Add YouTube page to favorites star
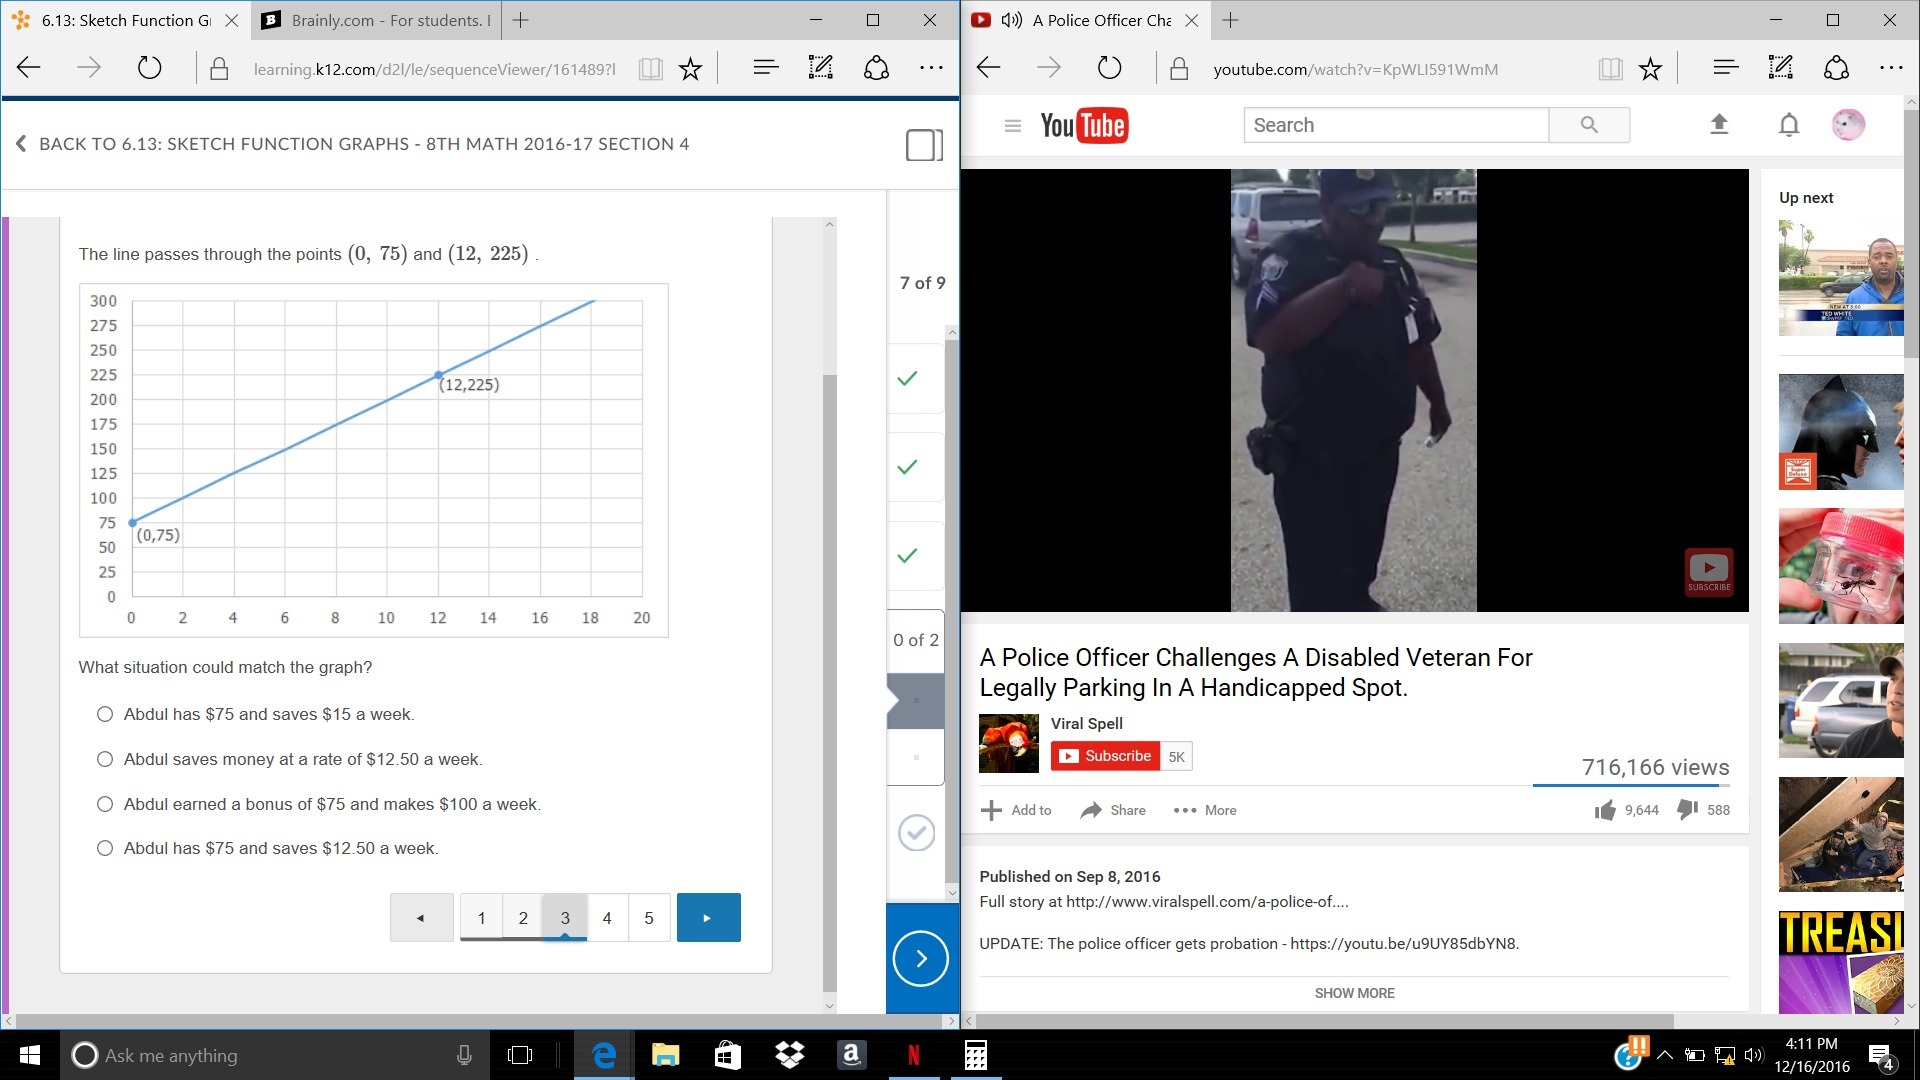This screenshot has height=1080, width=1920. point(1650,69)
